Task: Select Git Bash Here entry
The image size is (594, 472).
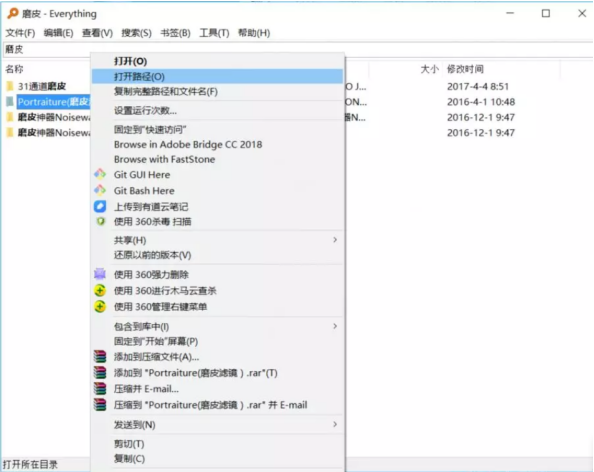Action: click(x=217, y=191)
